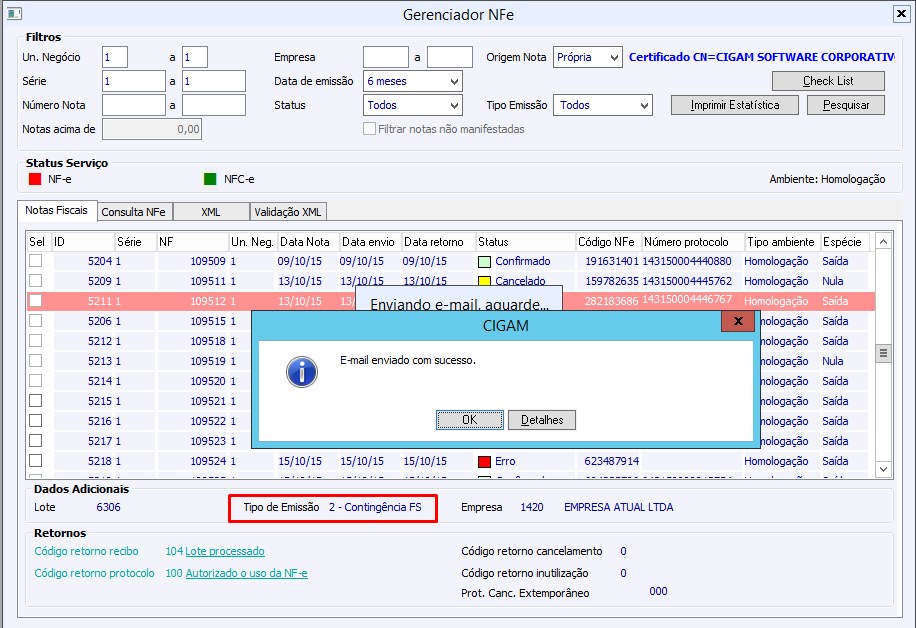916x628 pixels.
Task: Click the Data Nota column header
Action: click(x=308, y=242)
